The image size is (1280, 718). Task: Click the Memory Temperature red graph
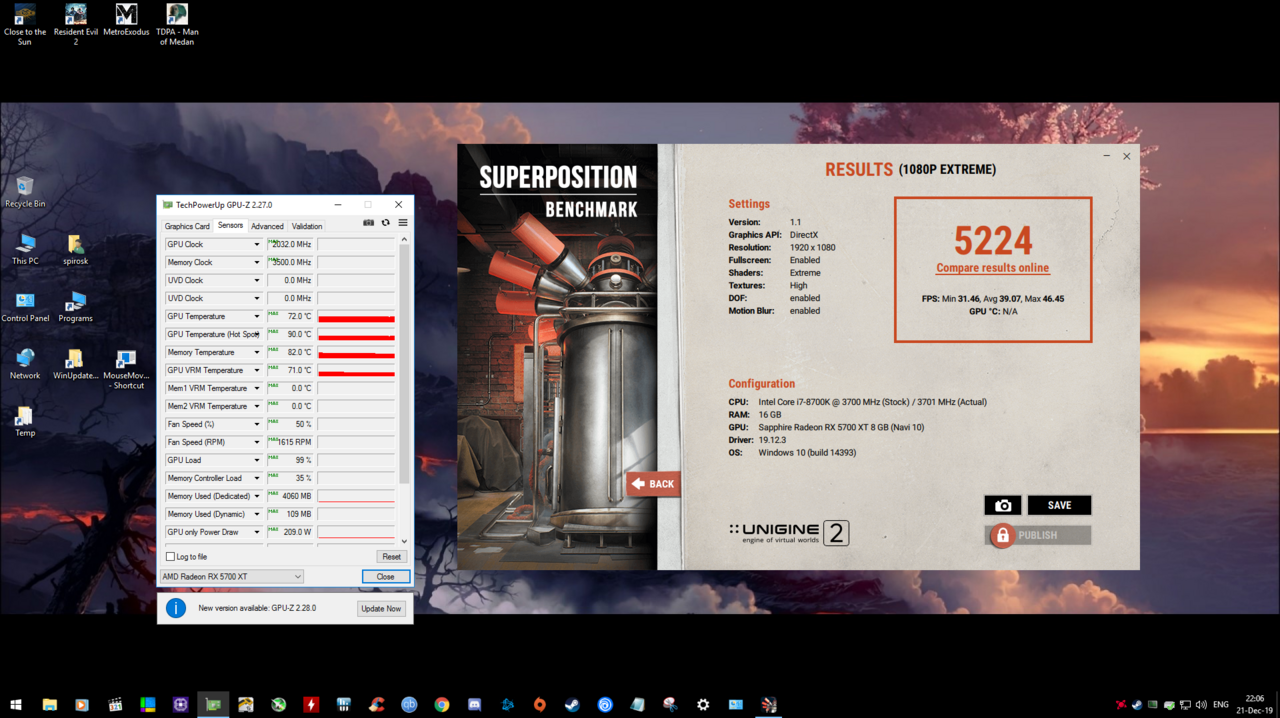tap(356, 352)
